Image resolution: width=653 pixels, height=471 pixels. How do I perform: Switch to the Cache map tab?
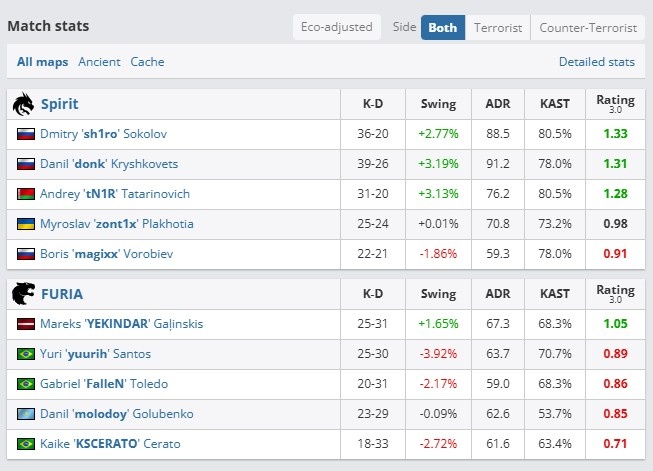147,62
